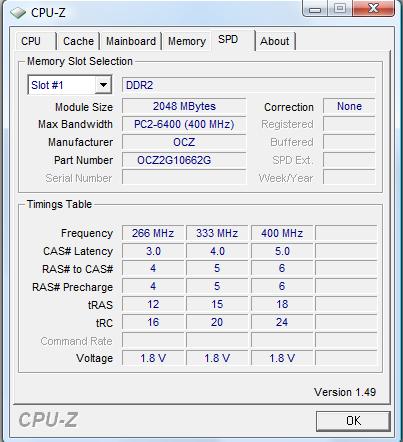Select part number OCZ2G10662G
403x442 pixels.
click(184, 160)
